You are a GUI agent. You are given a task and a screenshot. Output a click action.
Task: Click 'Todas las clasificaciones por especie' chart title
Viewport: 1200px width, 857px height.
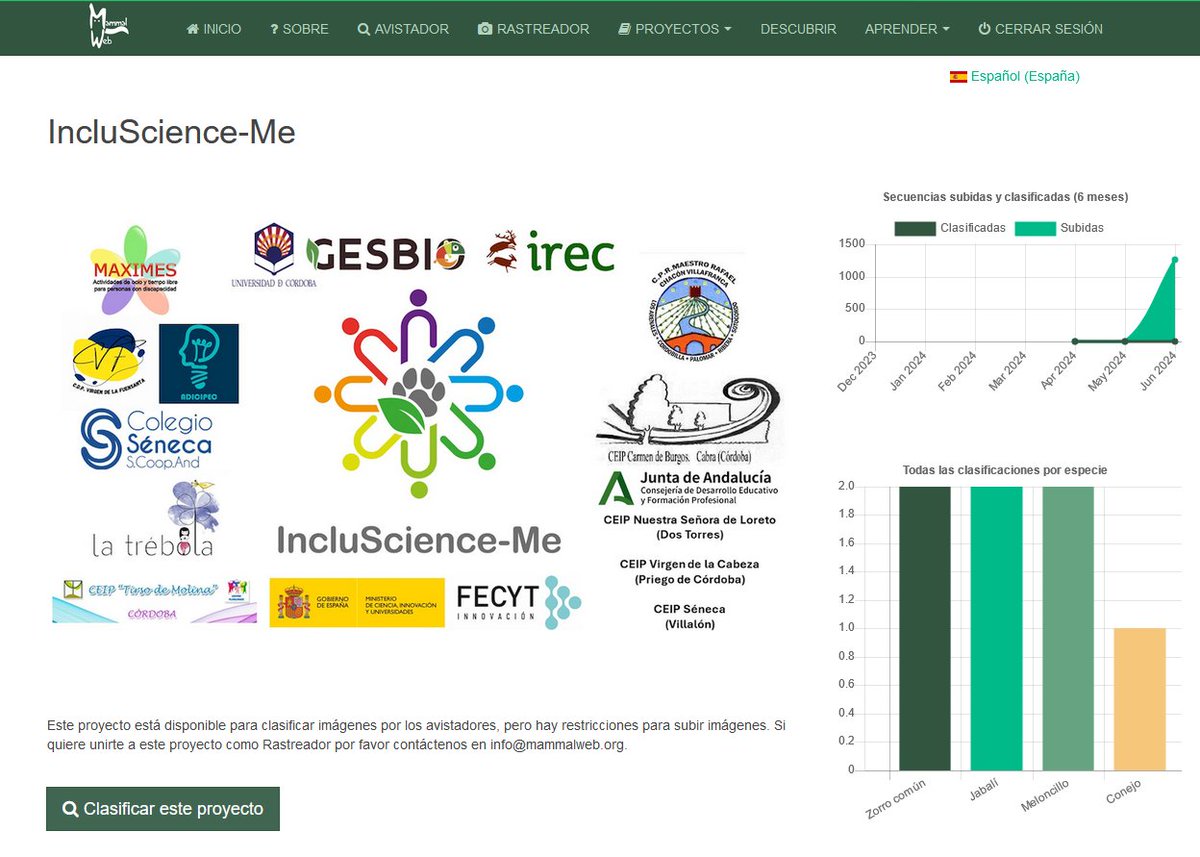1005,469
